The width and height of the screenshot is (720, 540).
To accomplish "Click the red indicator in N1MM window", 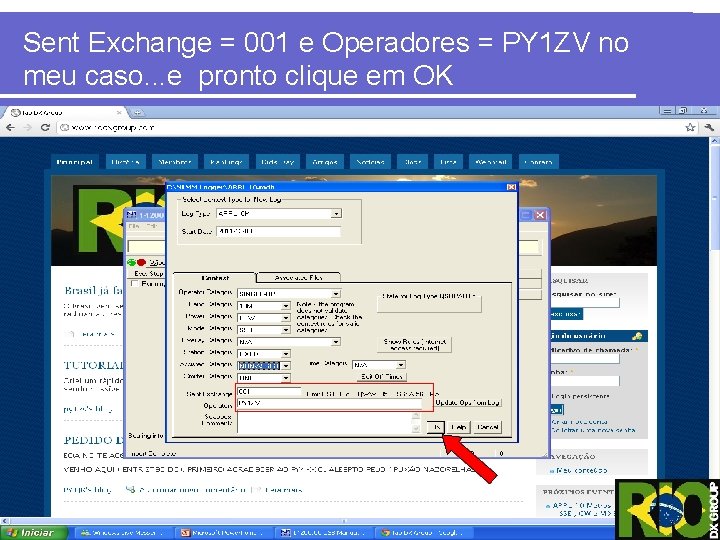I will (x=141, y=263).
